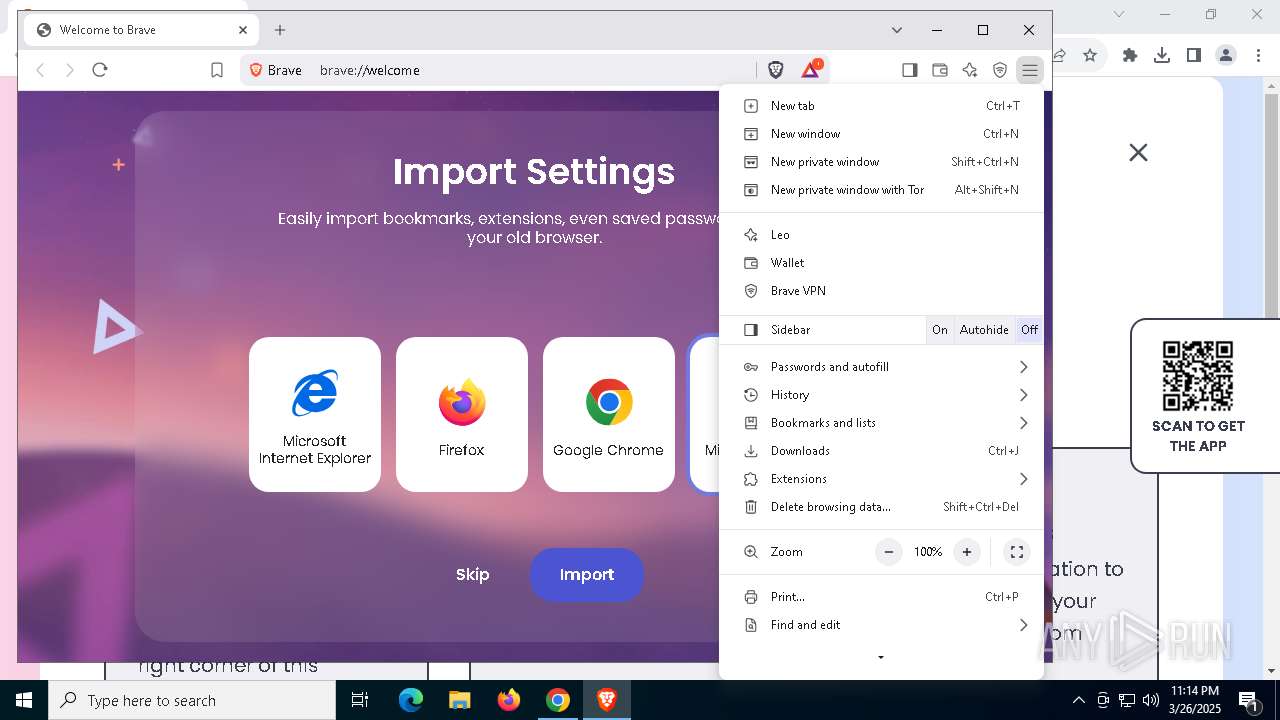Click the QR code scan-to-get-app card
This screenshot has height=720, width=1280.
tap(1205, 396)
